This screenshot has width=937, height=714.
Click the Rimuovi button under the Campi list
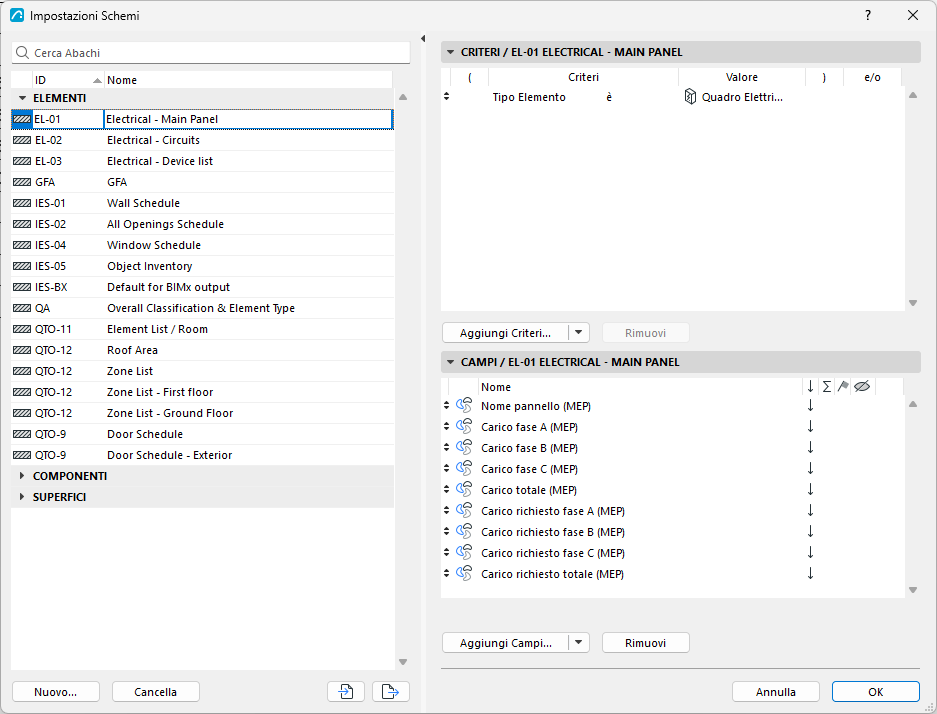click(x=645, y=643)
